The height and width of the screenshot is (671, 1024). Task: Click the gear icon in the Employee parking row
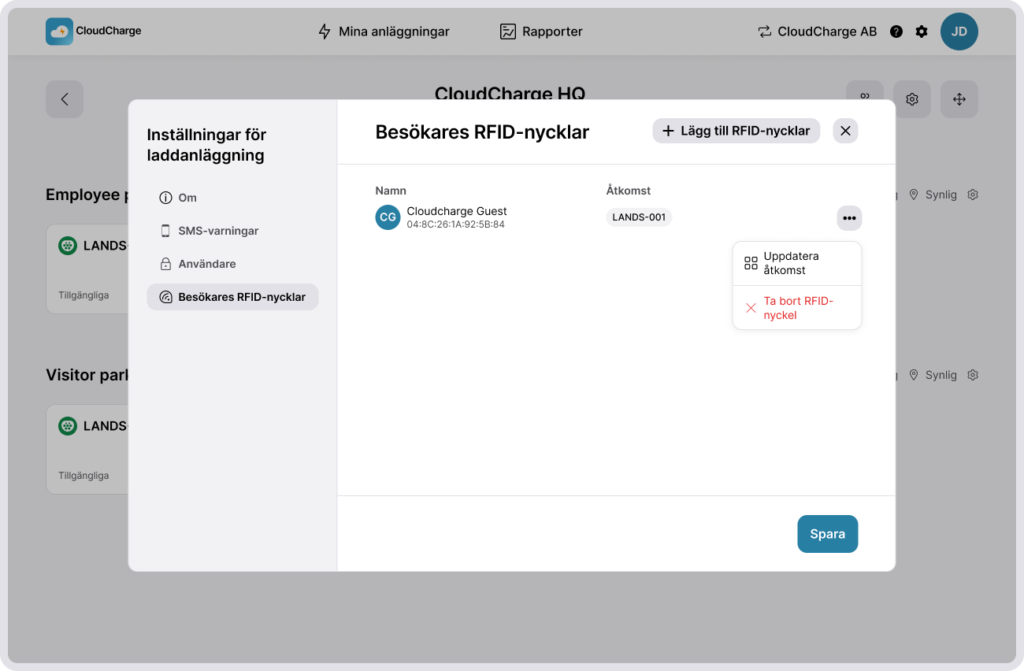tap(972, 195)
